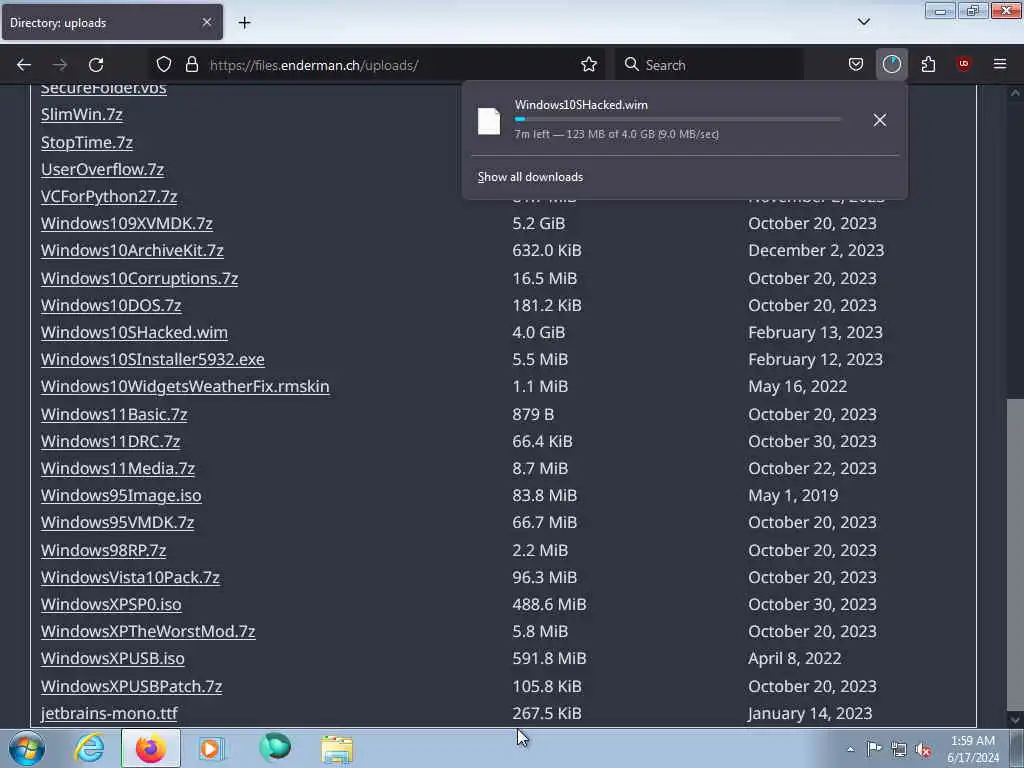The height and width of the screenshot is (768, 1024).
Task: Select the Directory: uploads tab
Action: (112, 23)
